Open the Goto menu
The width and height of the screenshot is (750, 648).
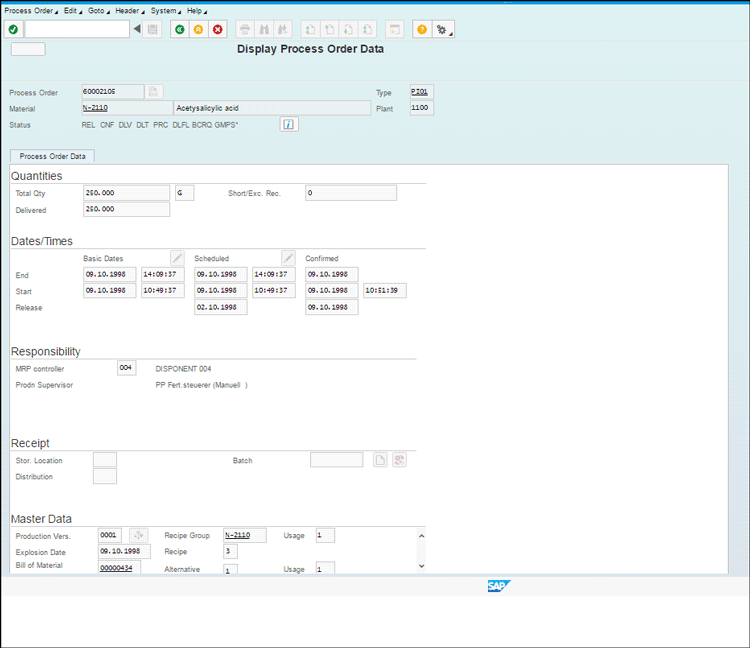96,10
